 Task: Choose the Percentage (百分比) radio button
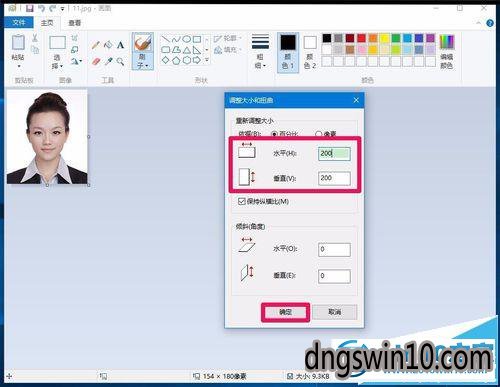point(275,134)
